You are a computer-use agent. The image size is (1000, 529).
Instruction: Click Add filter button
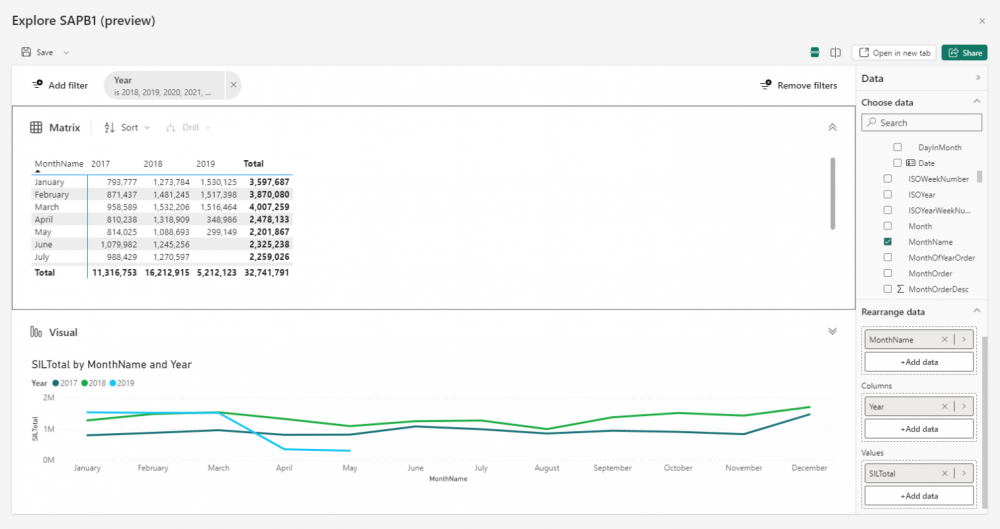60,85
